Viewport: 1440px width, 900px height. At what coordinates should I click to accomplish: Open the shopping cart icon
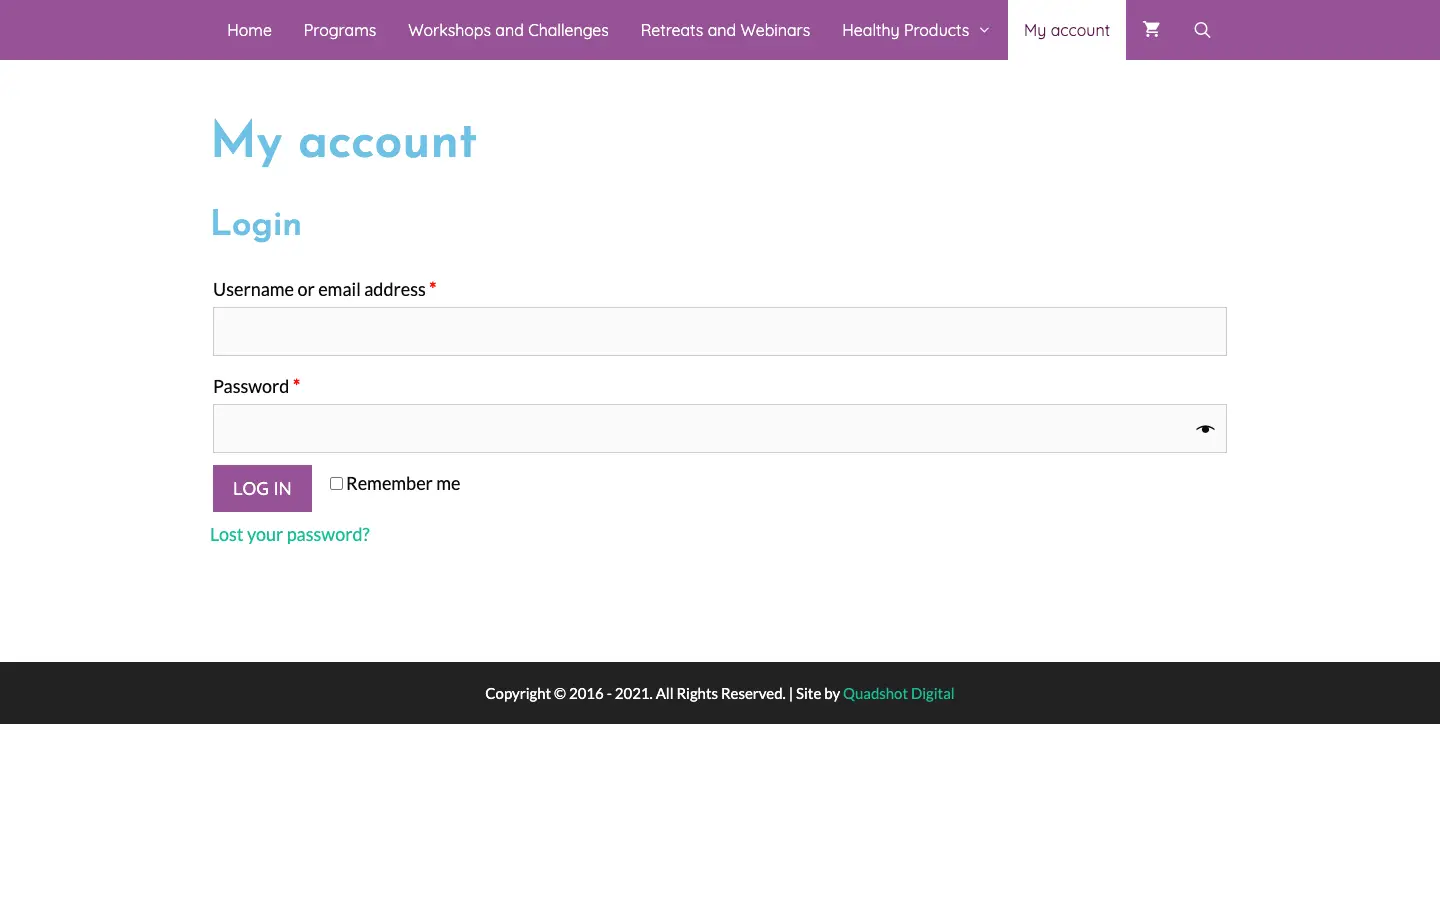[x=1151, y=30]
